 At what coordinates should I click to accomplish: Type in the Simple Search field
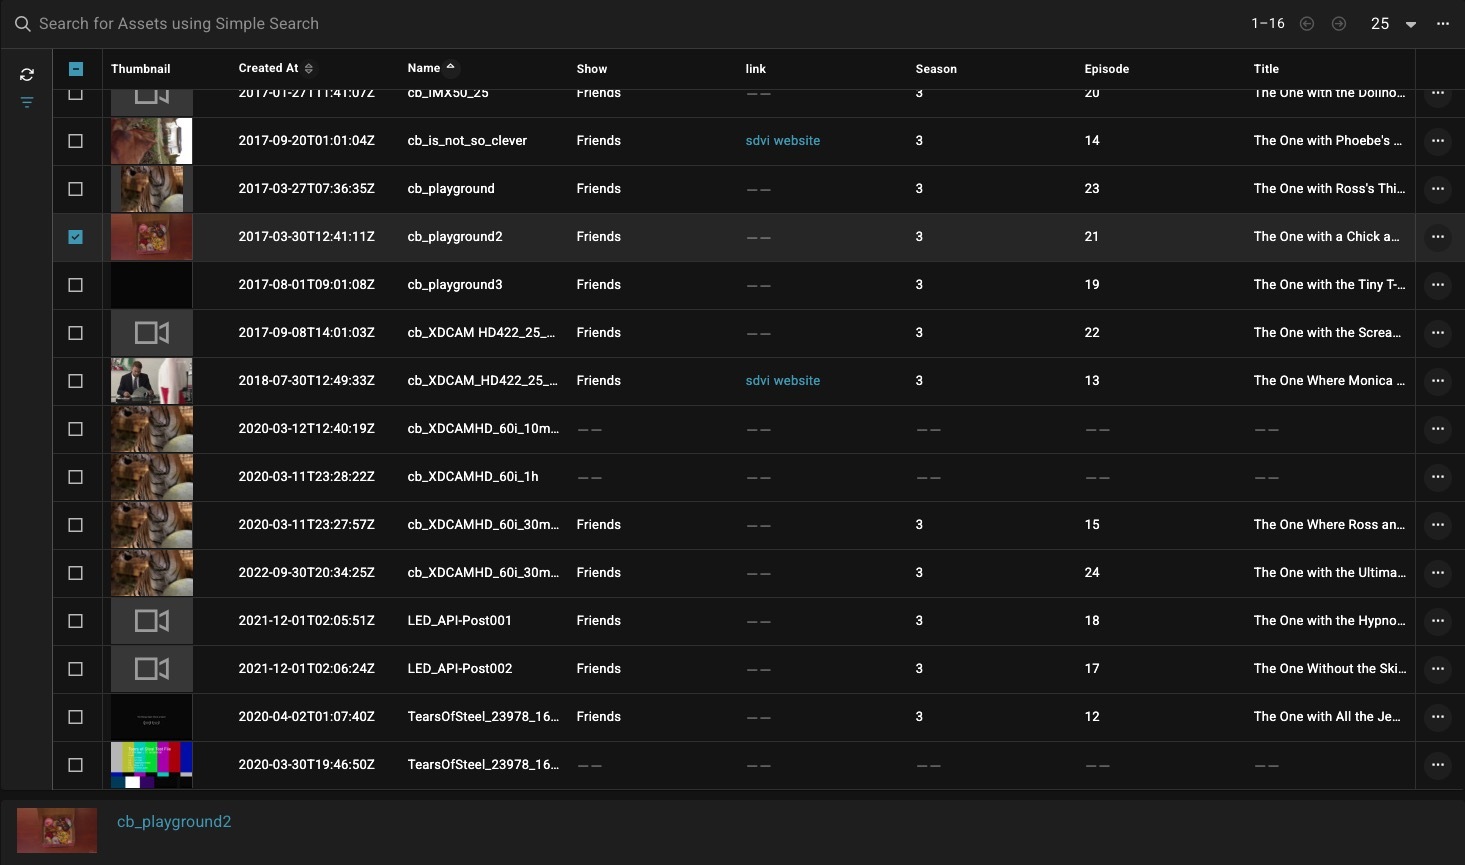pos(400,24)
